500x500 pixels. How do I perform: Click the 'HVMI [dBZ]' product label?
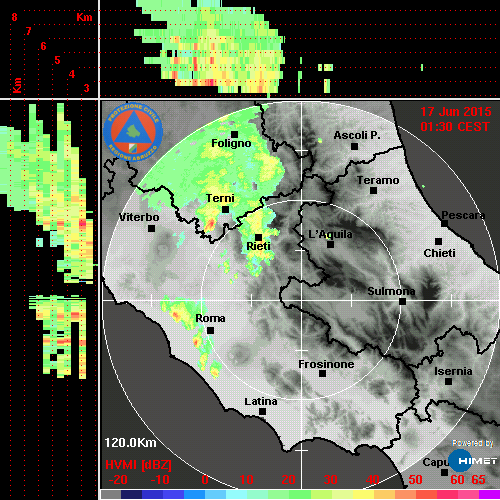[138, 465]
